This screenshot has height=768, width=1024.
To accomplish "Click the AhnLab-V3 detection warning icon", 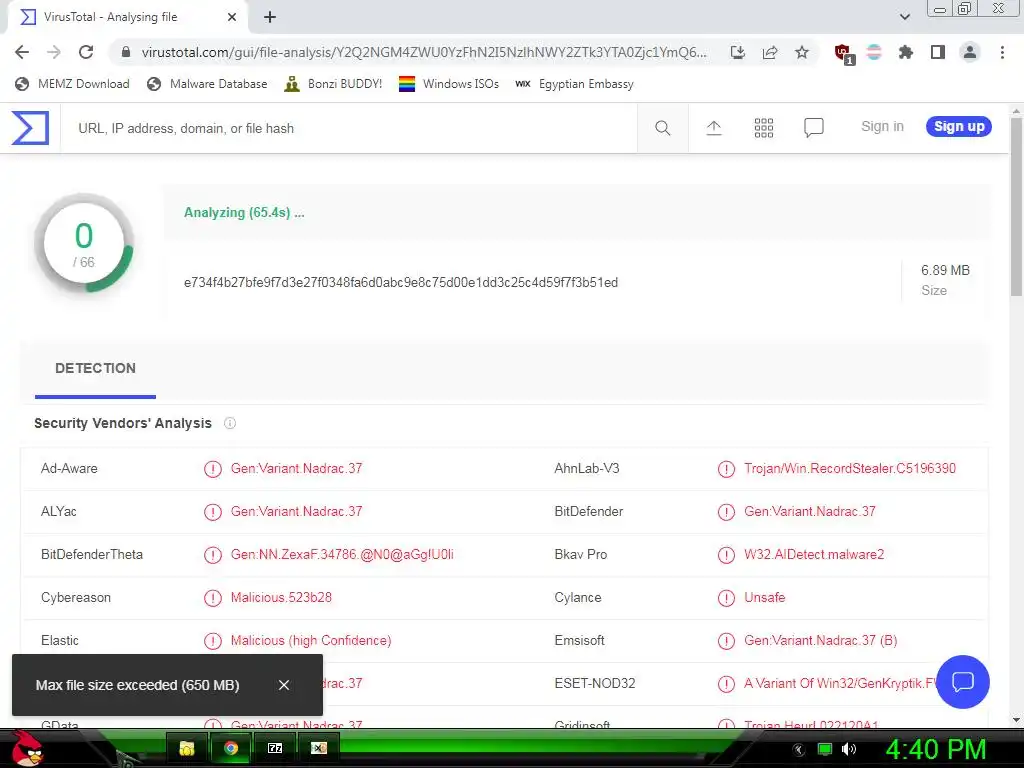I will pyautogui.click(x=726, y=469).
